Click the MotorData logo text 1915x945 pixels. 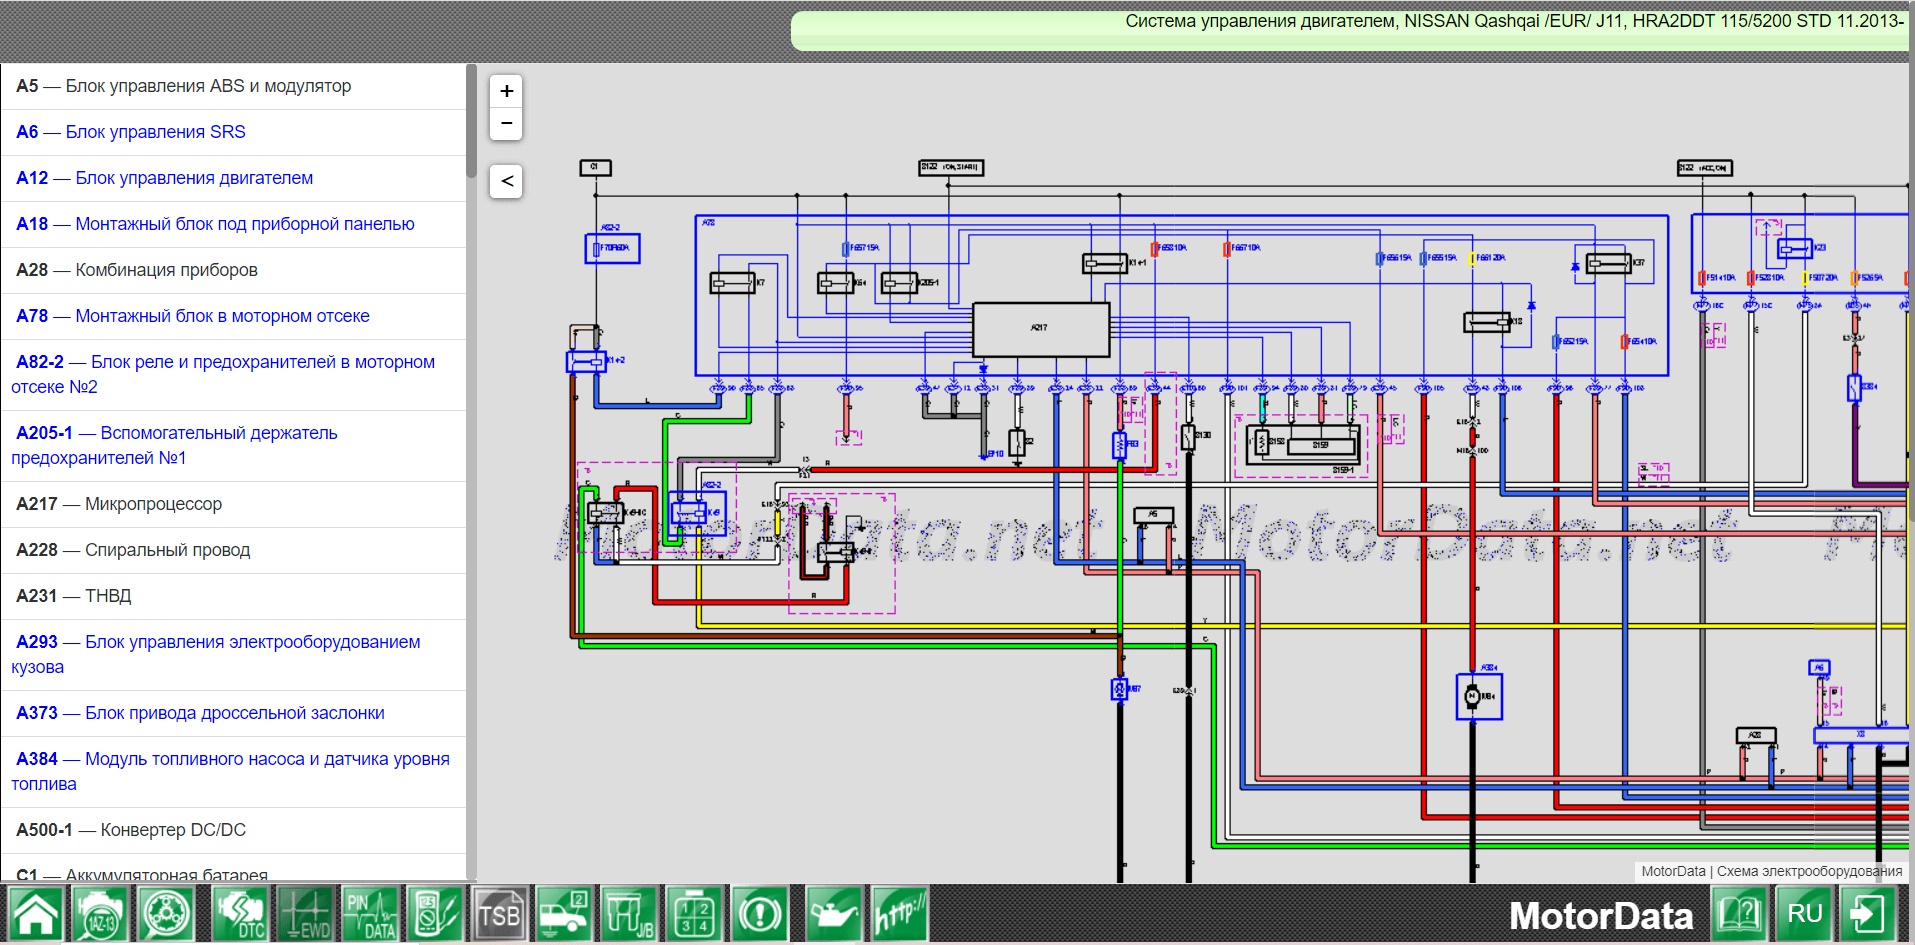click(1601, 916)
